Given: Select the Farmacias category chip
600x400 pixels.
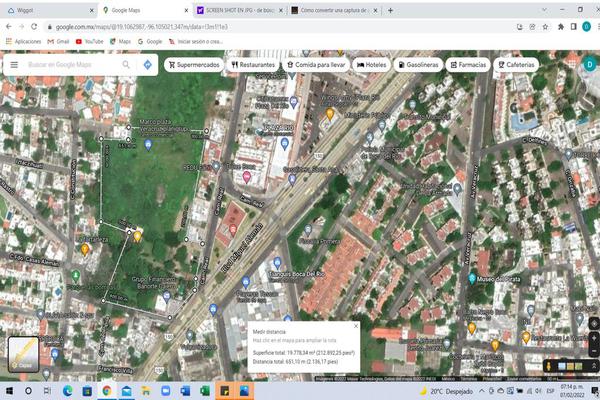Looking at the screenshot, I should (x=469, y=64).
